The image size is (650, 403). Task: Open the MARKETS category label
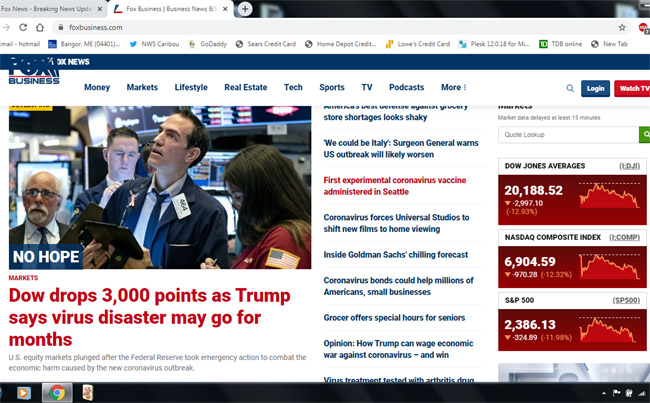point(23,278)
